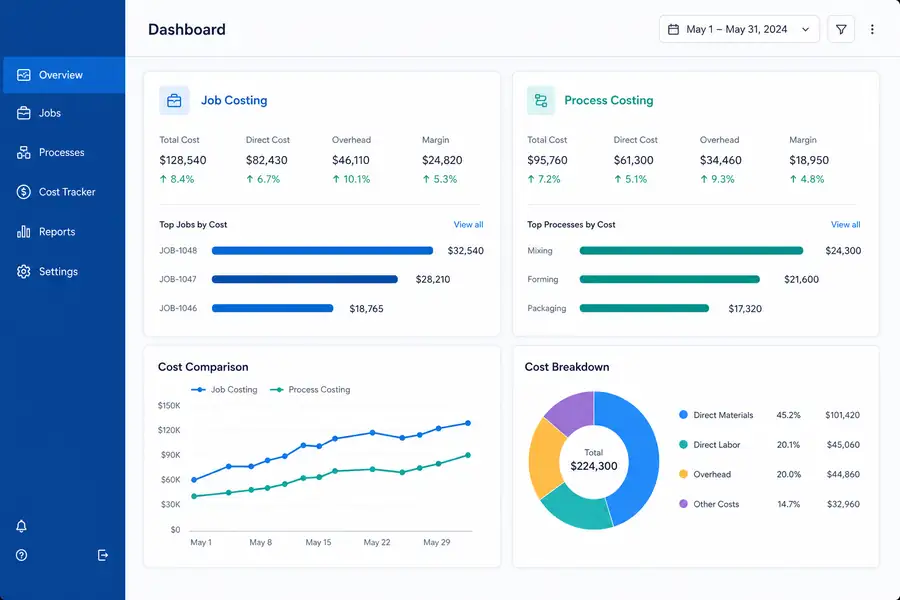The height and width of the screenshot is (600, 900).
Task: Click View all for Top Processes by Cost
Action: point(845,224)
